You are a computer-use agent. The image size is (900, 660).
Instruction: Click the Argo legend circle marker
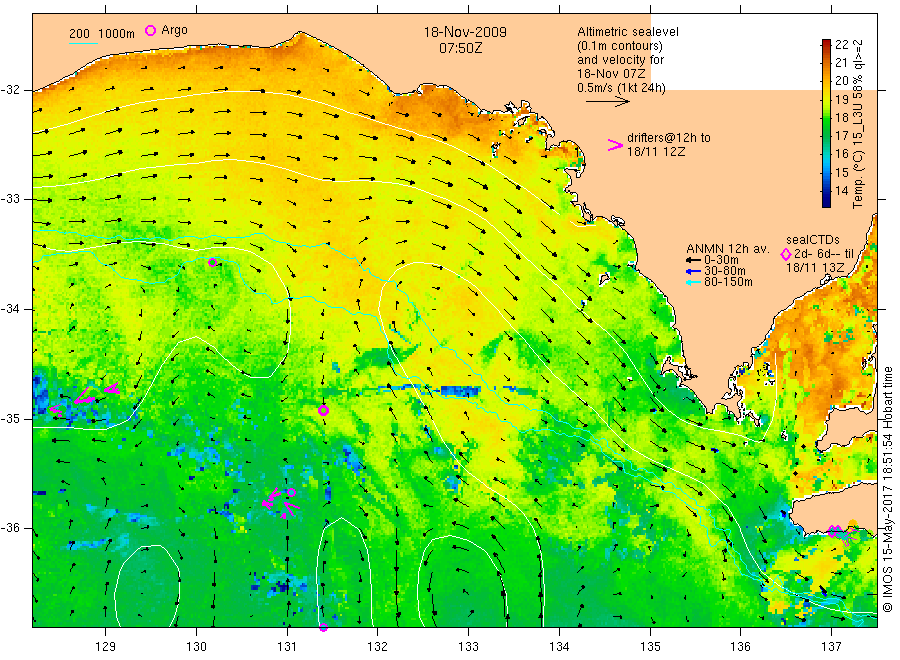click(x=150, y=30)
